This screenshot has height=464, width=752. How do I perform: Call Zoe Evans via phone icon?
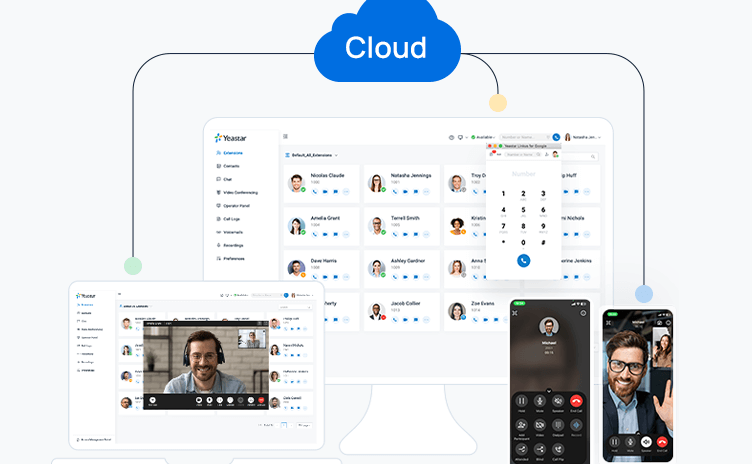475,319
